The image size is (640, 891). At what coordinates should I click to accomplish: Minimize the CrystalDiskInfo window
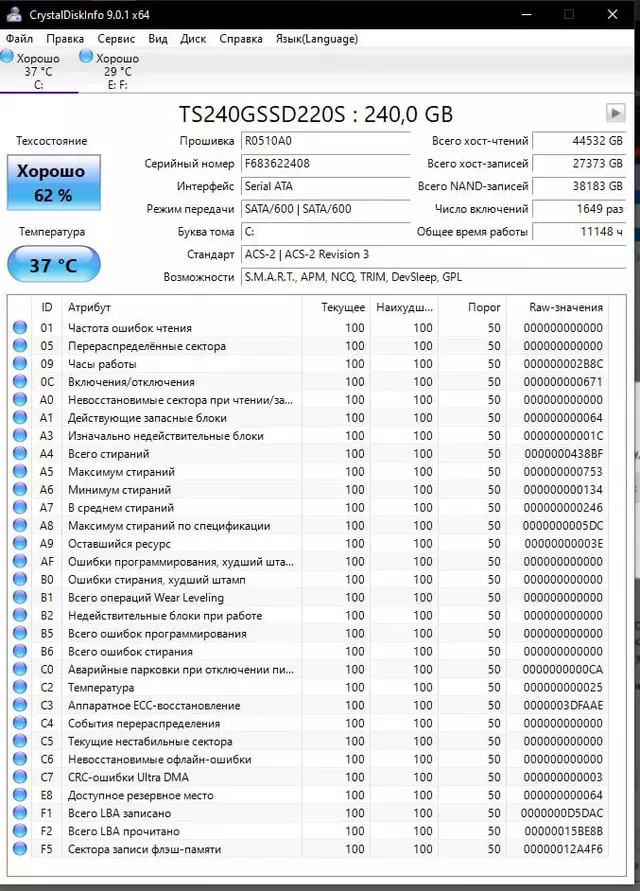(x=527, y=14)
